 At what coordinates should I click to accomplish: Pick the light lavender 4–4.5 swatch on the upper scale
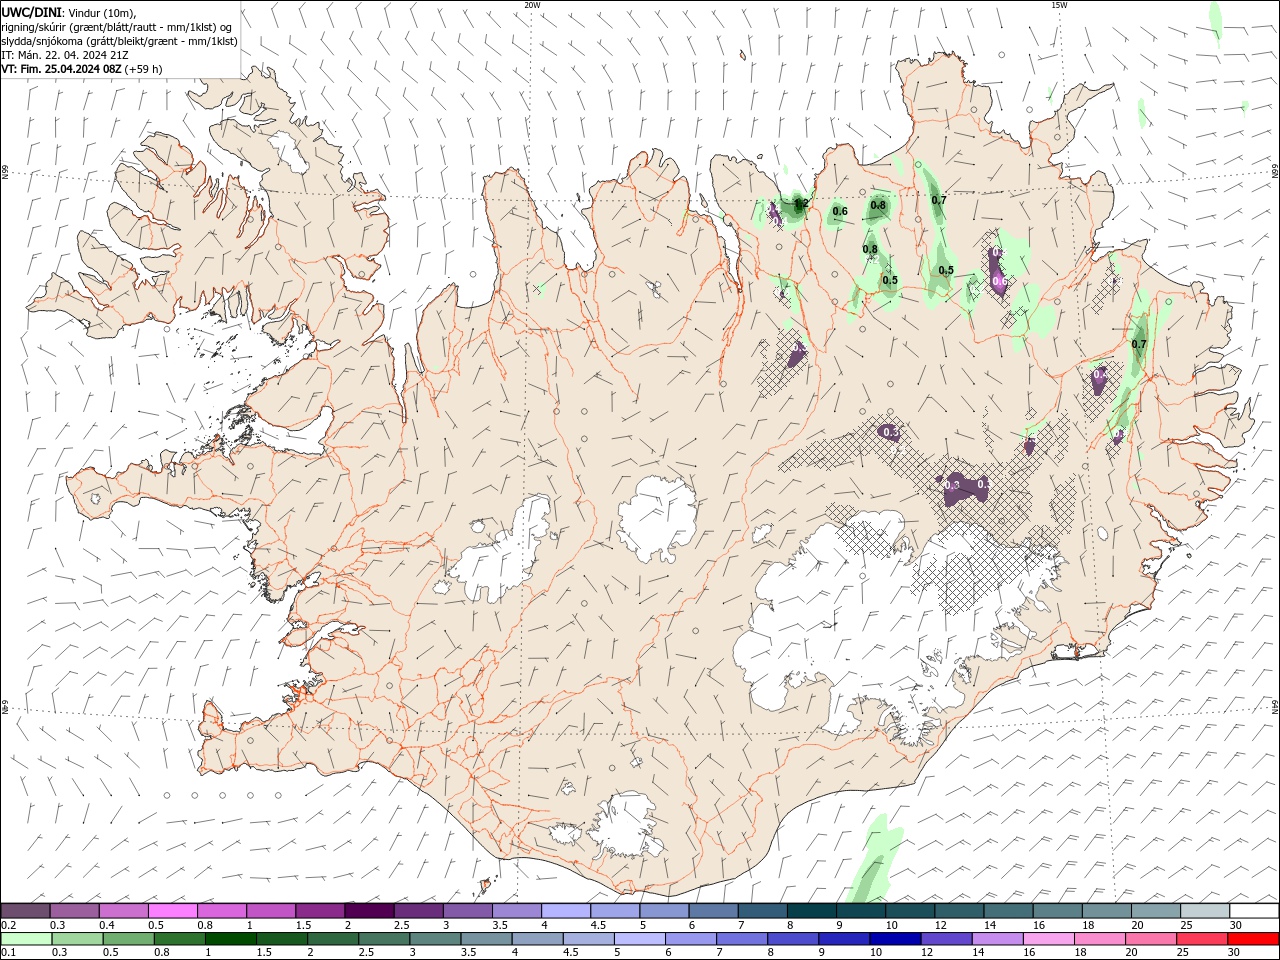click(566, 911)
